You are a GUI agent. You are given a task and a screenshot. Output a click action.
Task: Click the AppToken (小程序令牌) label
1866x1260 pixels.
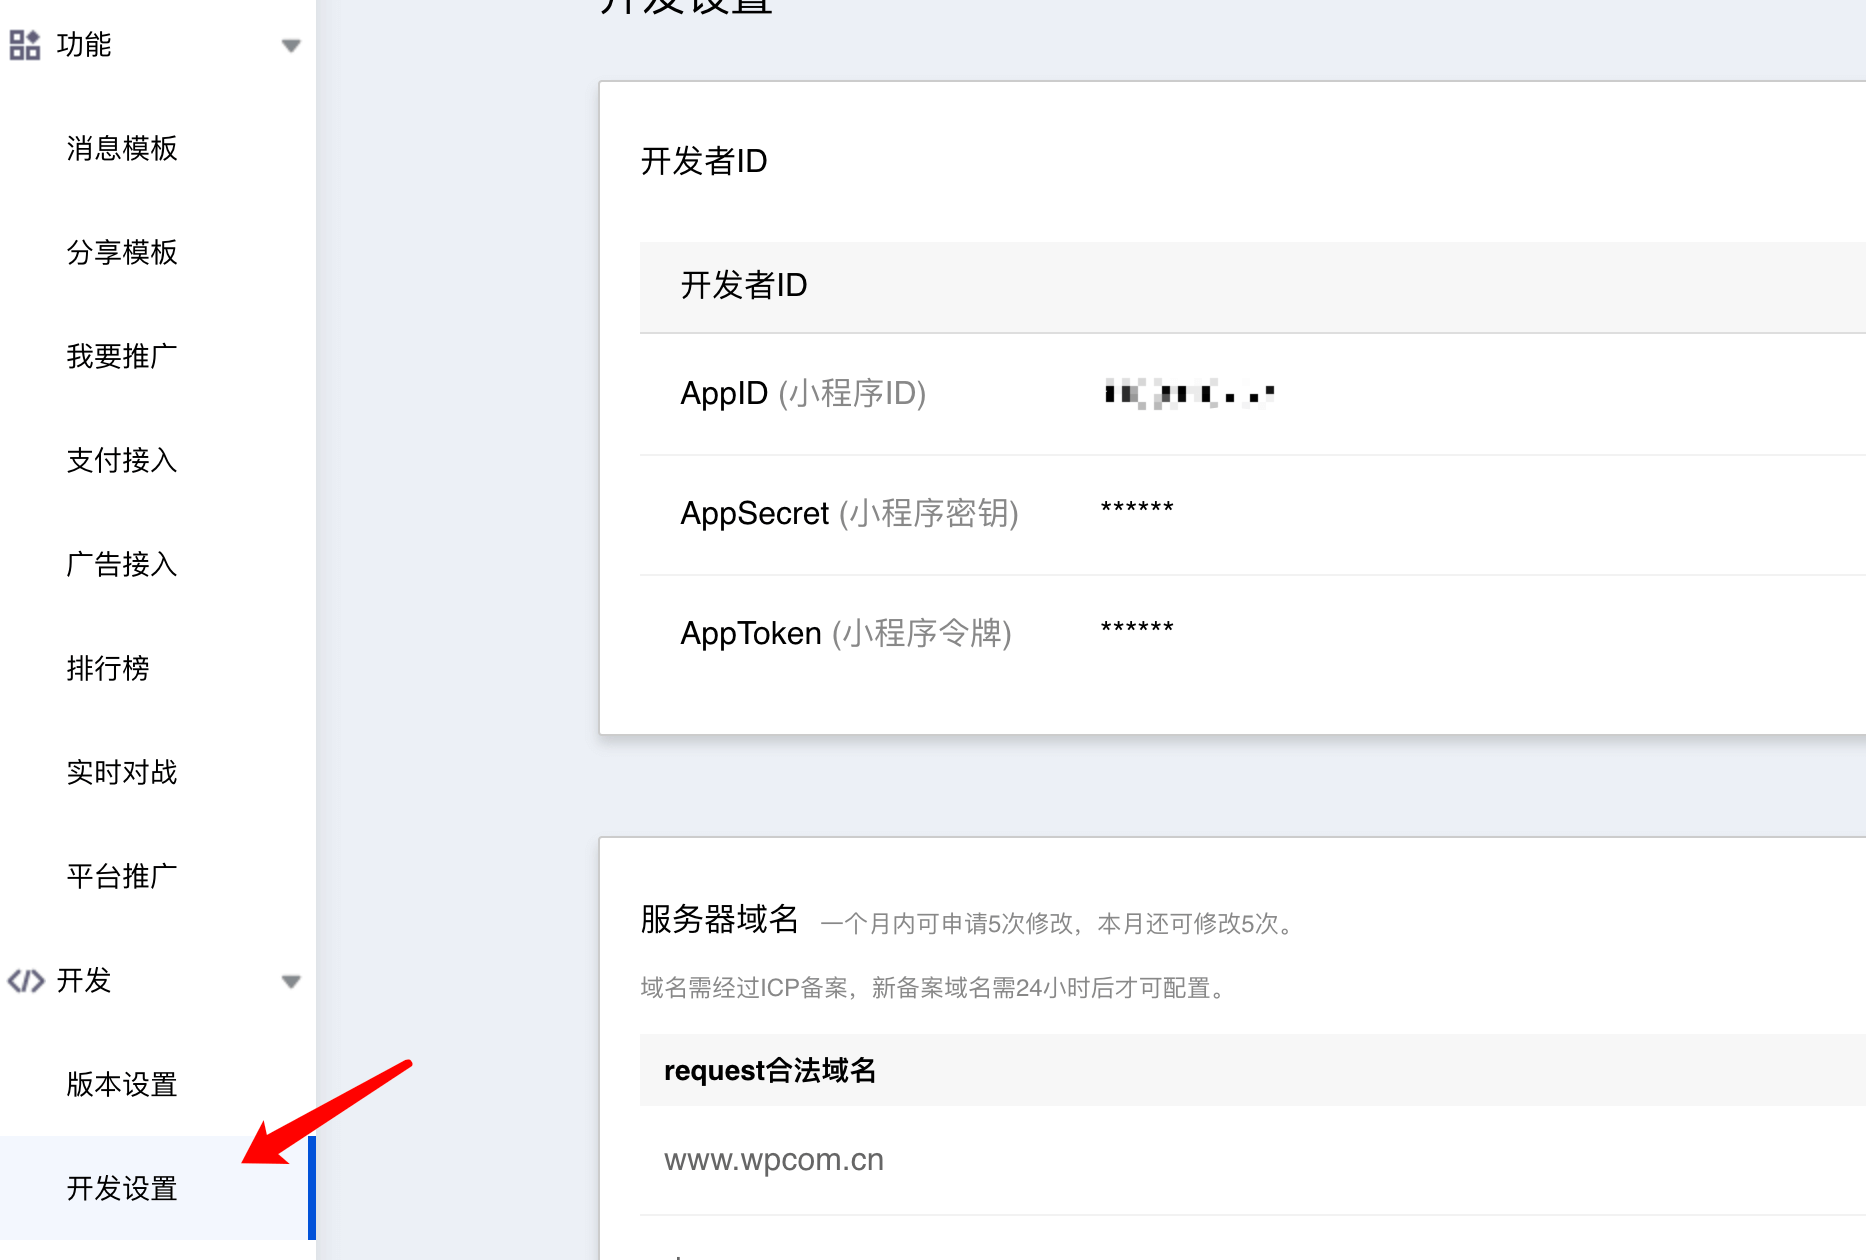click(846, 633)
